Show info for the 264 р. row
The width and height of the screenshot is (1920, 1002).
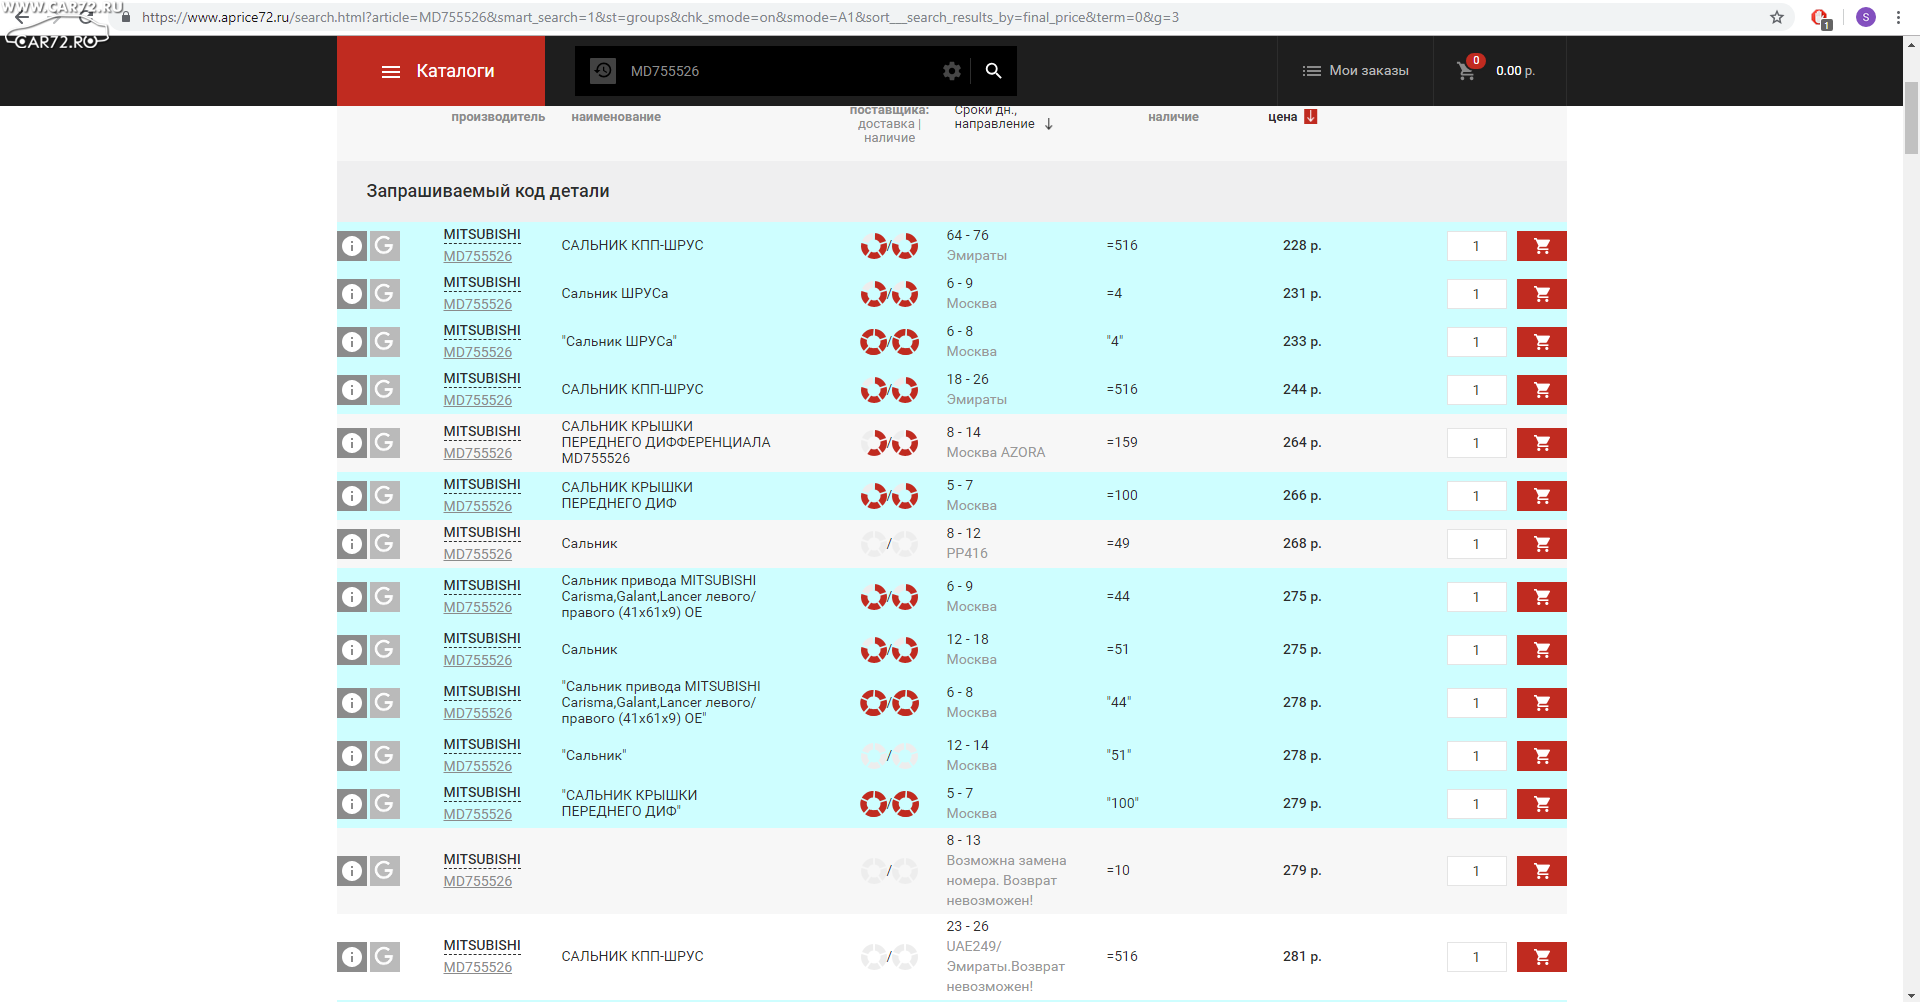352,443
